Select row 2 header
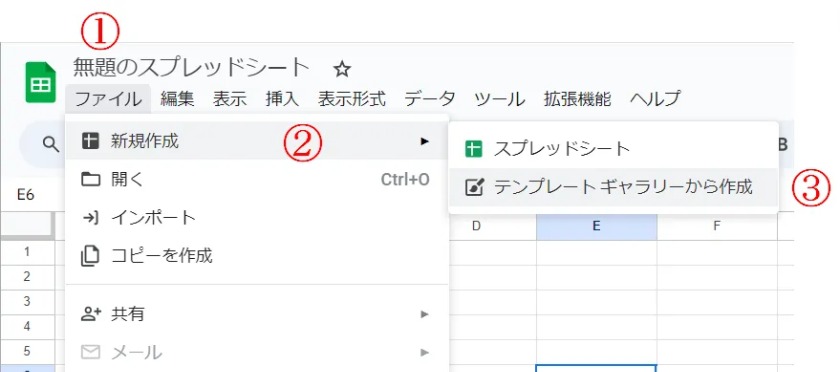 coord(27,277)
